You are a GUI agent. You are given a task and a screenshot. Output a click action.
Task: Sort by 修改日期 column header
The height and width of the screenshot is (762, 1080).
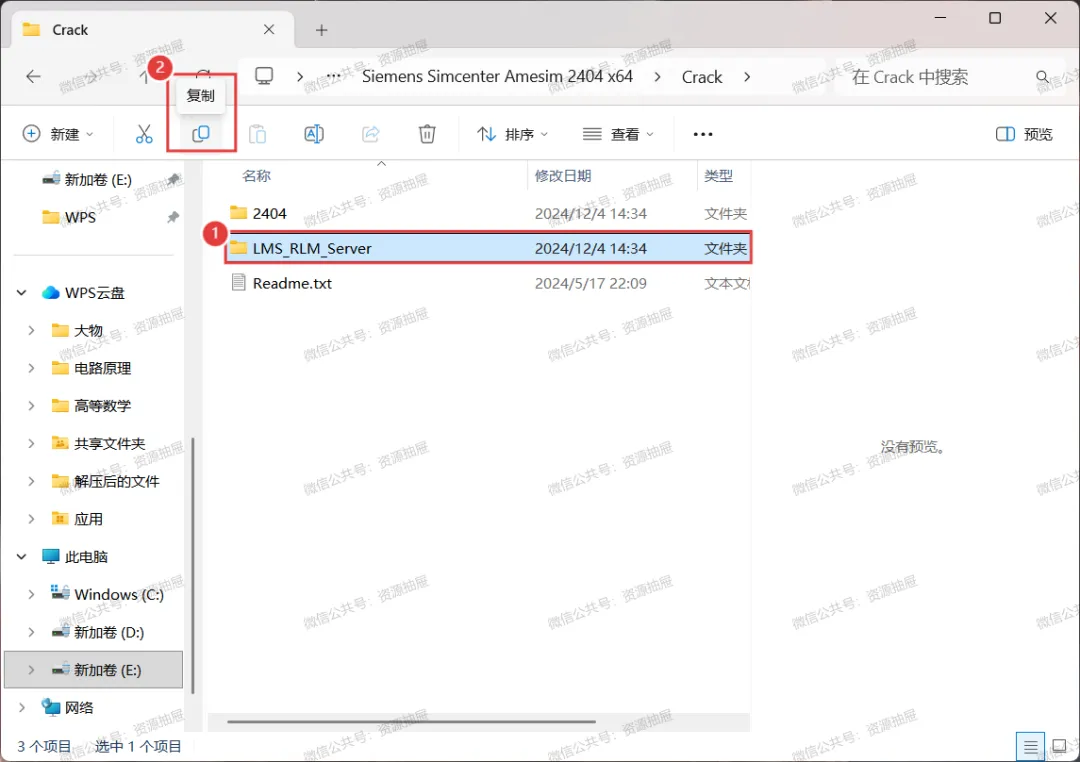[563, 176]
